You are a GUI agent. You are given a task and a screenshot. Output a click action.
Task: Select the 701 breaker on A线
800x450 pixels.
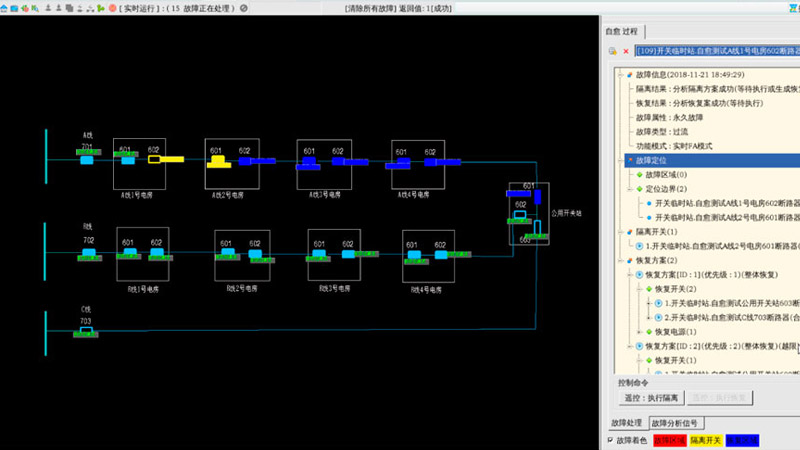point(87,158)
